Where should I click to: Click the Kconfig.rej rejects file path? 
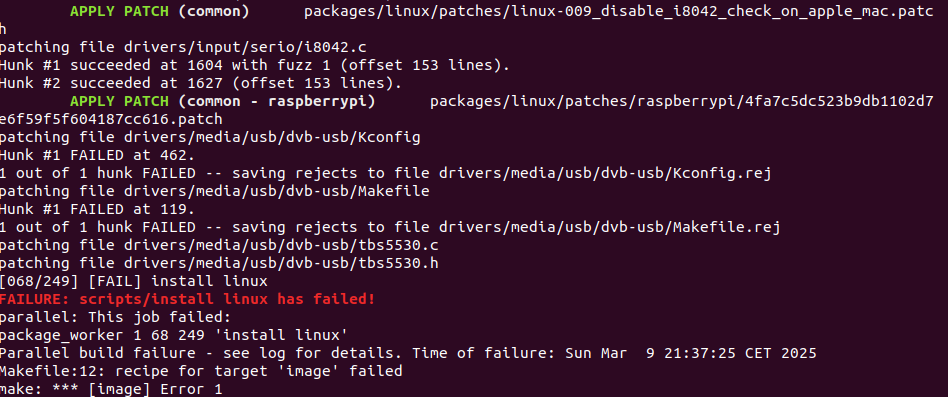point(605,173)
